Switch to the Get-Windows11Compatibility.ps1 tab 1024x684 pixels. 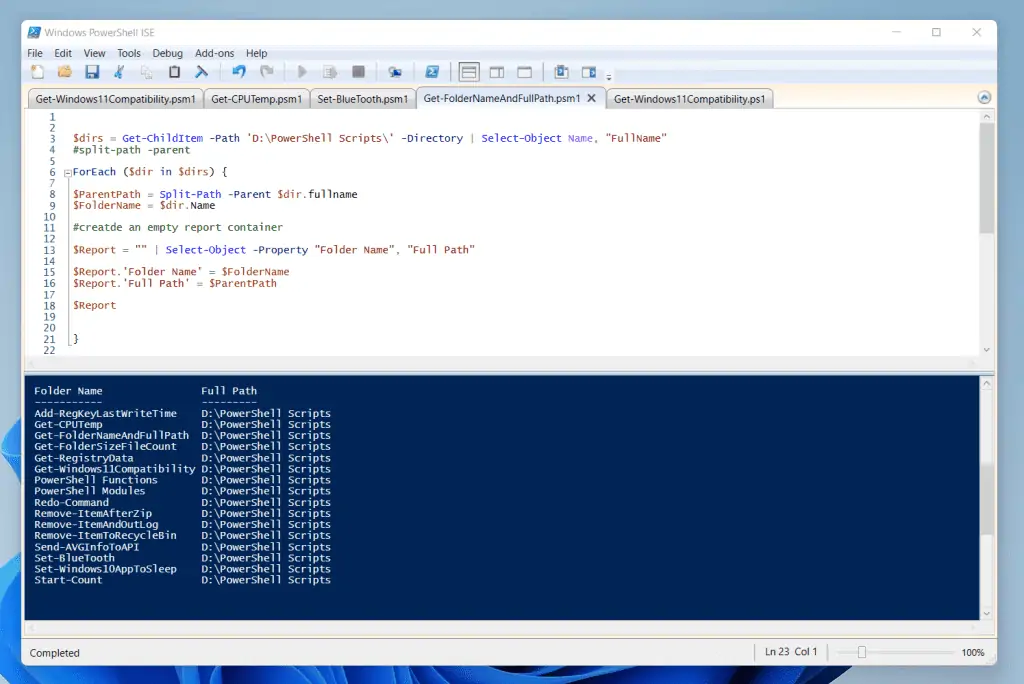pos(689,99)
